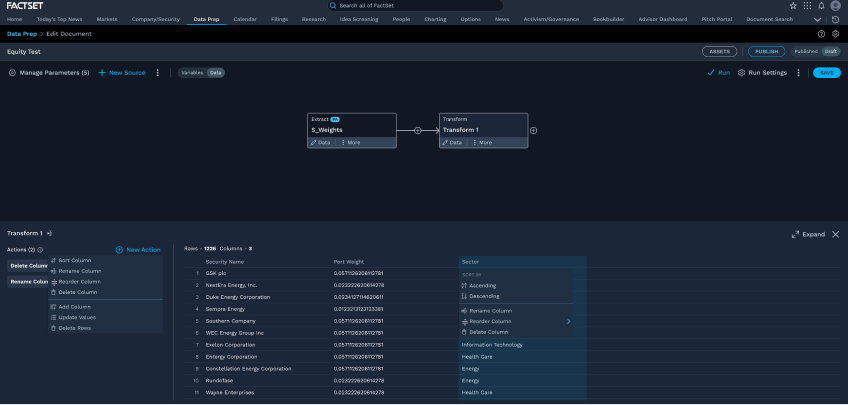This screenshot has width=848, height=405.
Task: Open the Markets tab
Action: pyautogui.click(x=107, y=19)
